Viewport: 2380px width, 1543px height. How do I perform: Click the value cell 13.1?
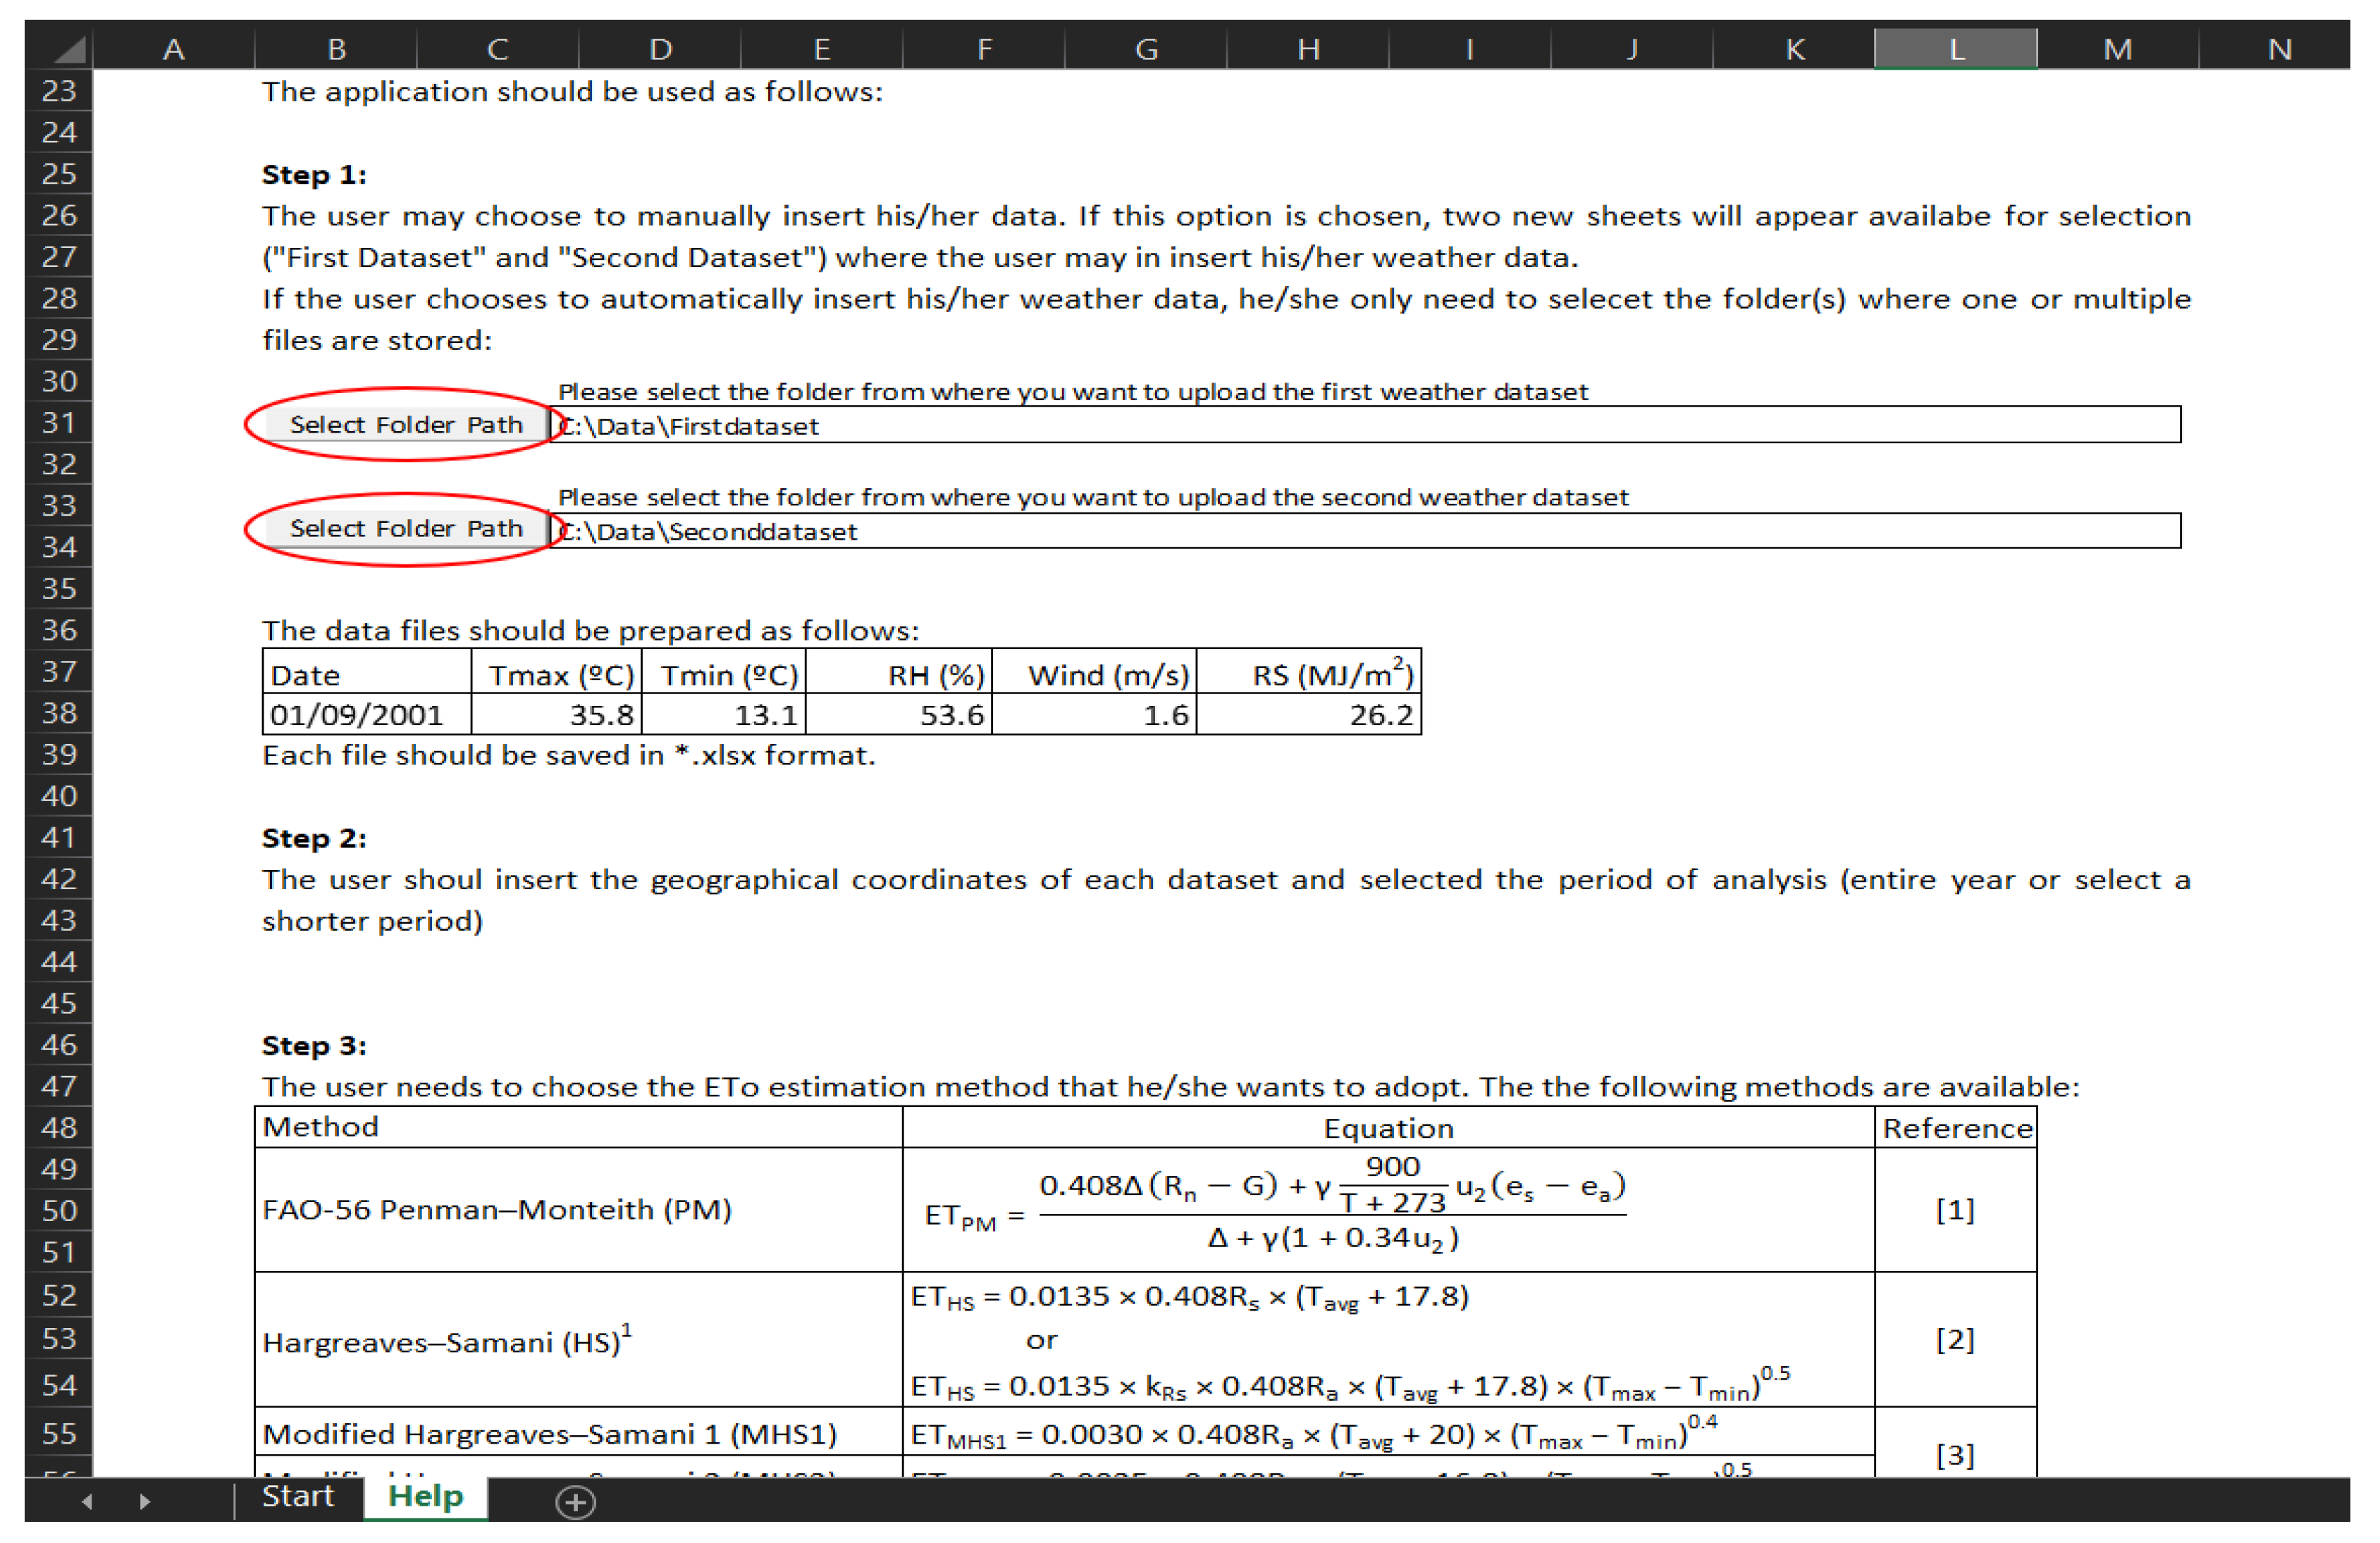(x=724, y=714)
